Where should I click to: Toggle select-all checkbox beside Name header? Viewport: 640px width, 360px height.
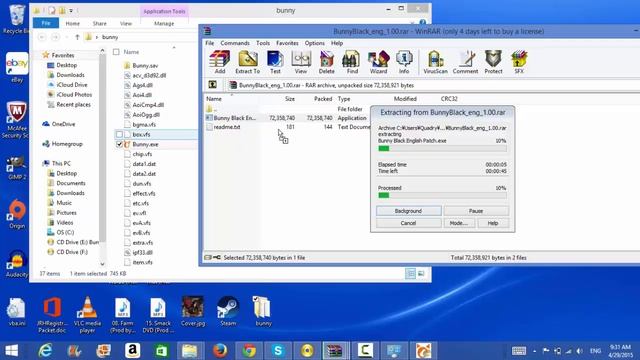click(116, 52)
